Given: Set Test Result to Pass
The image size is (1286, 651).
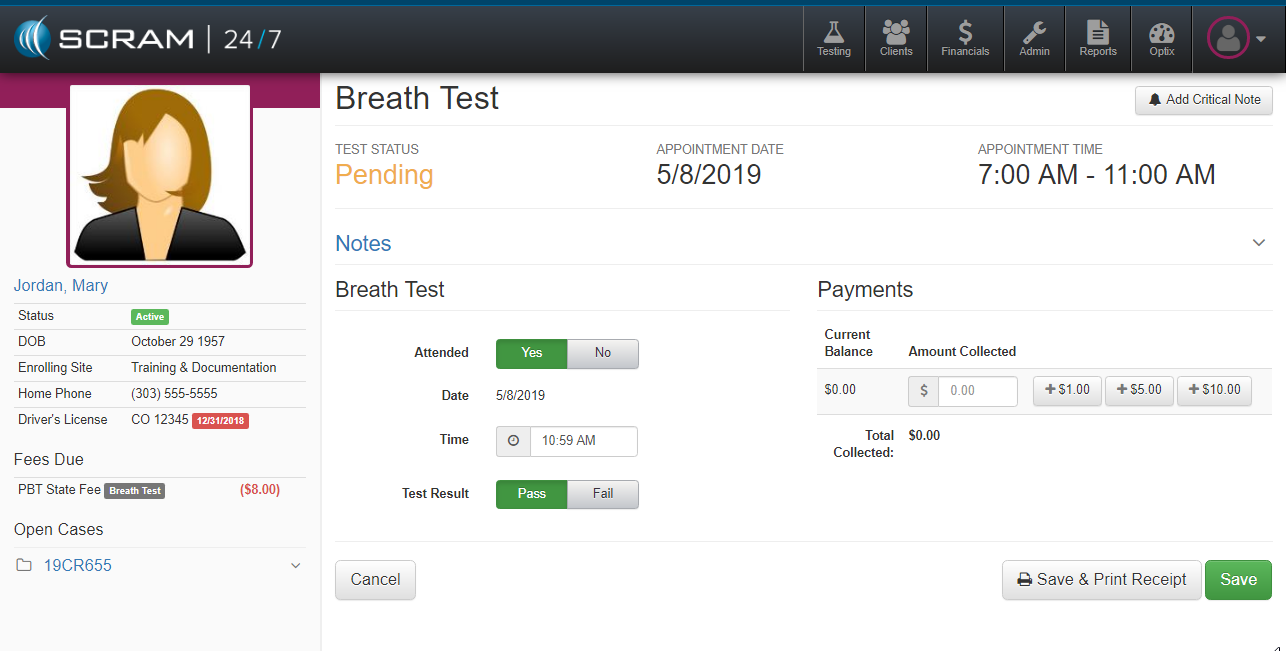Looking at the screenshot, I should 532,494.
